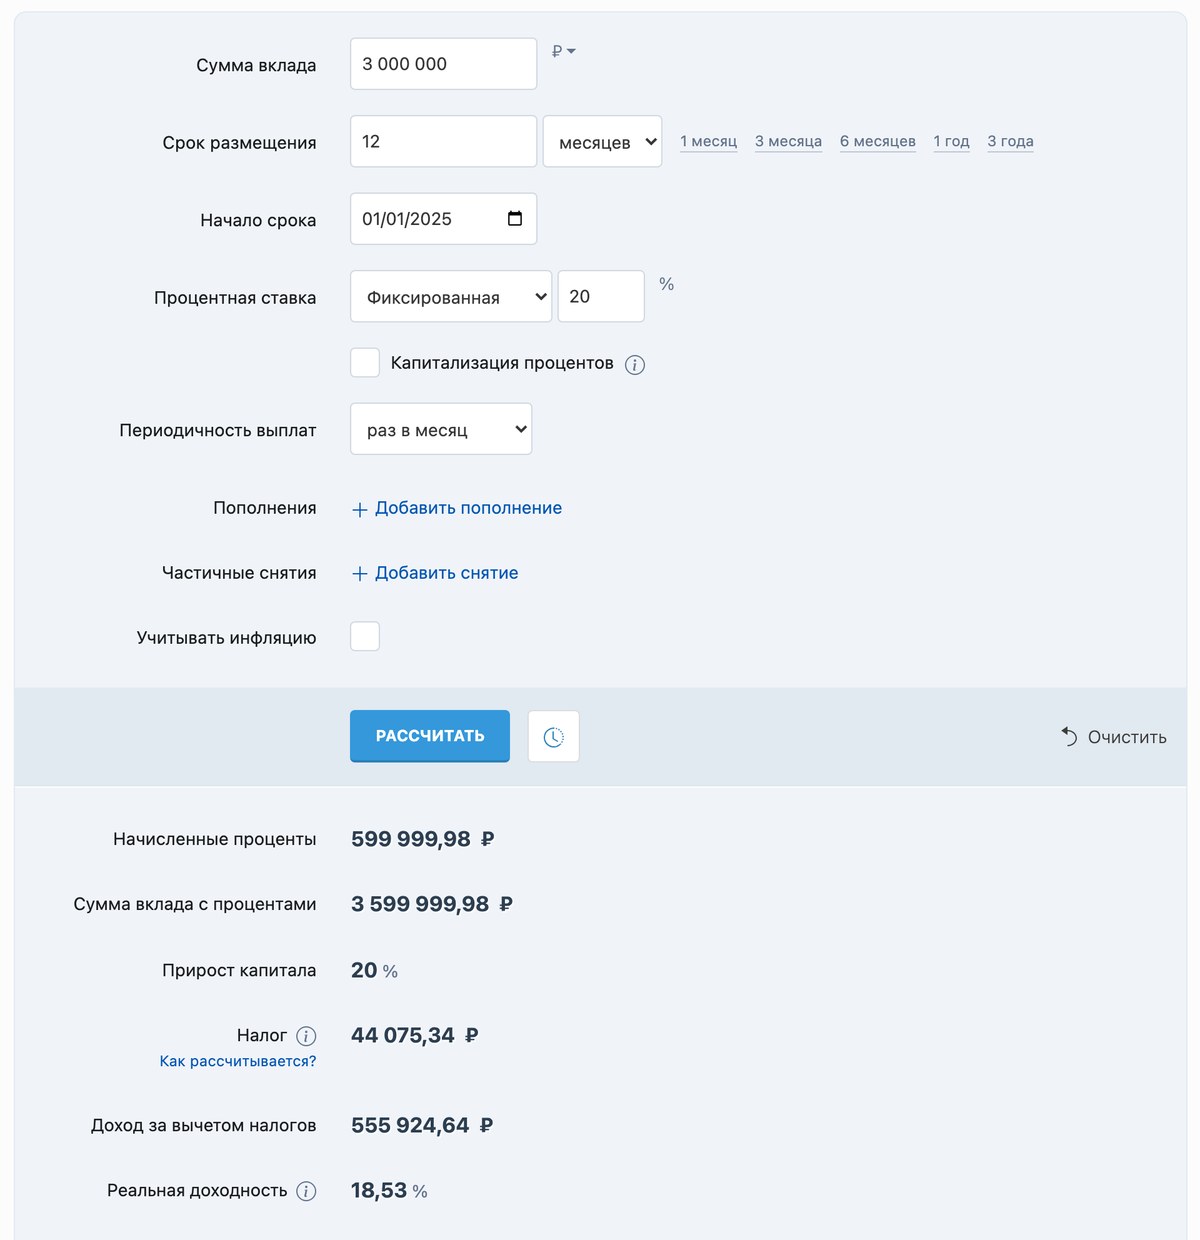Viewport: 1200px width, 1240px height.
Task: Click the interest rate field showing 20
Action: click(x=601, y=297)
